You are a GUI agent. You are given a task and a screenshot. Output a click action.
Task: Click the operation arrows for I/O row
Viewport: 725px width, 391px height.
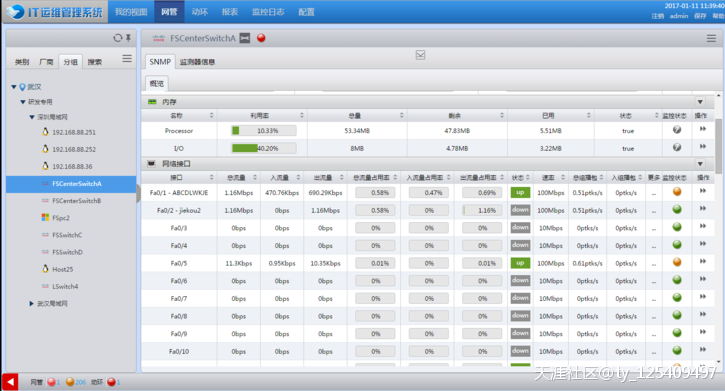coord(703,147)
